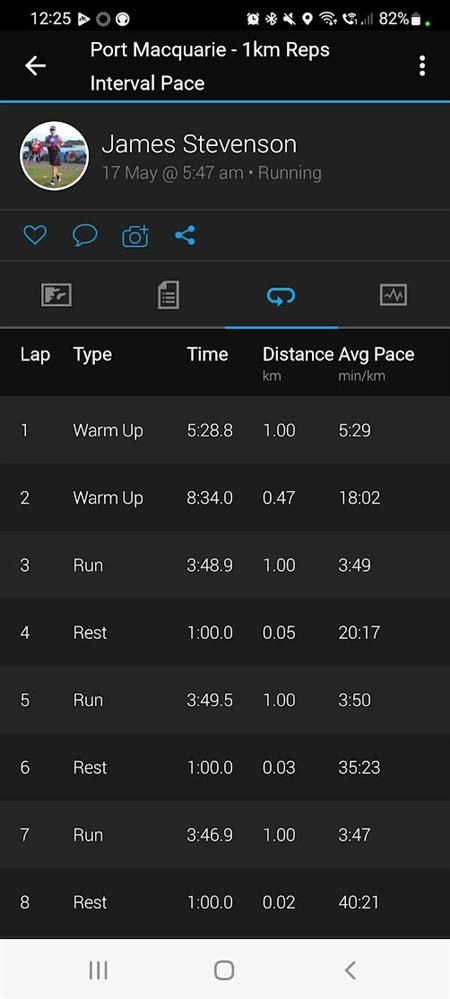Open recent apps from the navigation bar
The width and height of the screenshot is (450, 999).
[98, 970]
